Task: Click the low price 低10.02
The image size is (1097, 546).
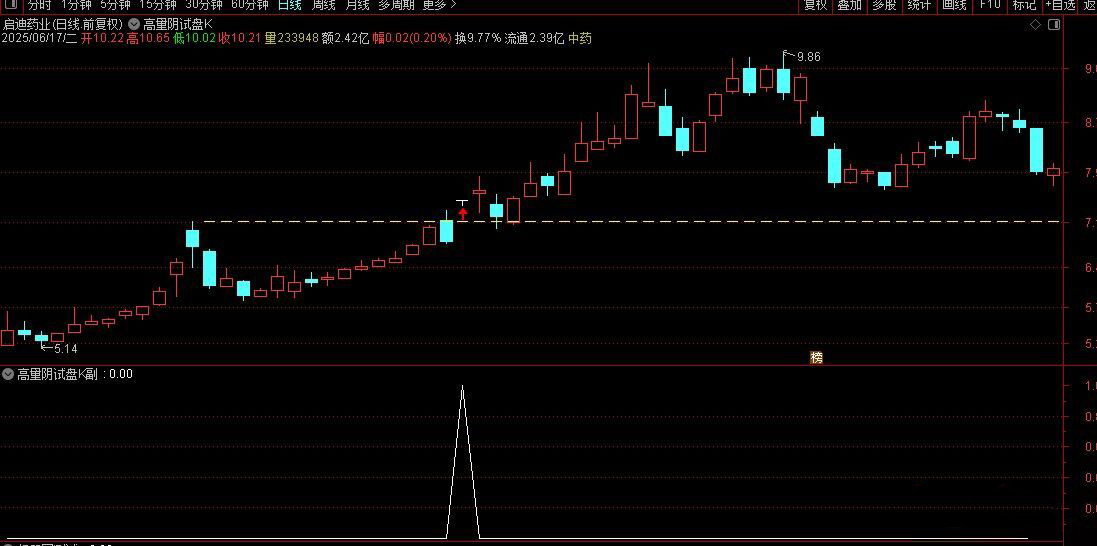Action: (194, 38)
